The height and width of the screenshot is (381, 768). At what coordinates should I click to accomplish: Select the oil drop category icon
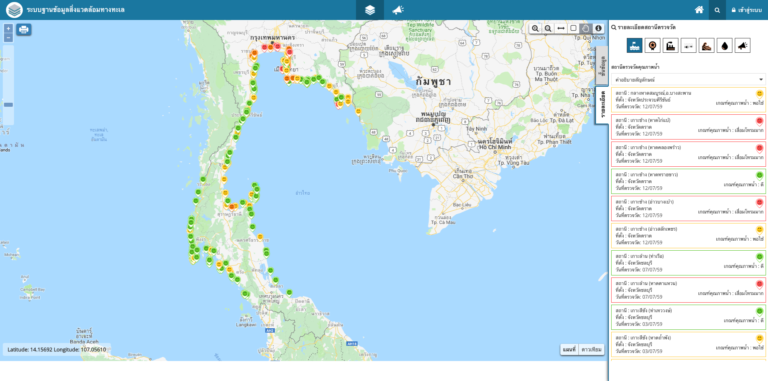[724, 46]
